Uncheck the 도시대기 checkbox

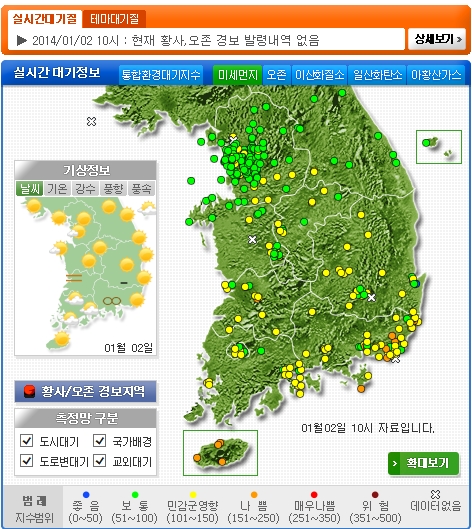click(x=26, y=441)
